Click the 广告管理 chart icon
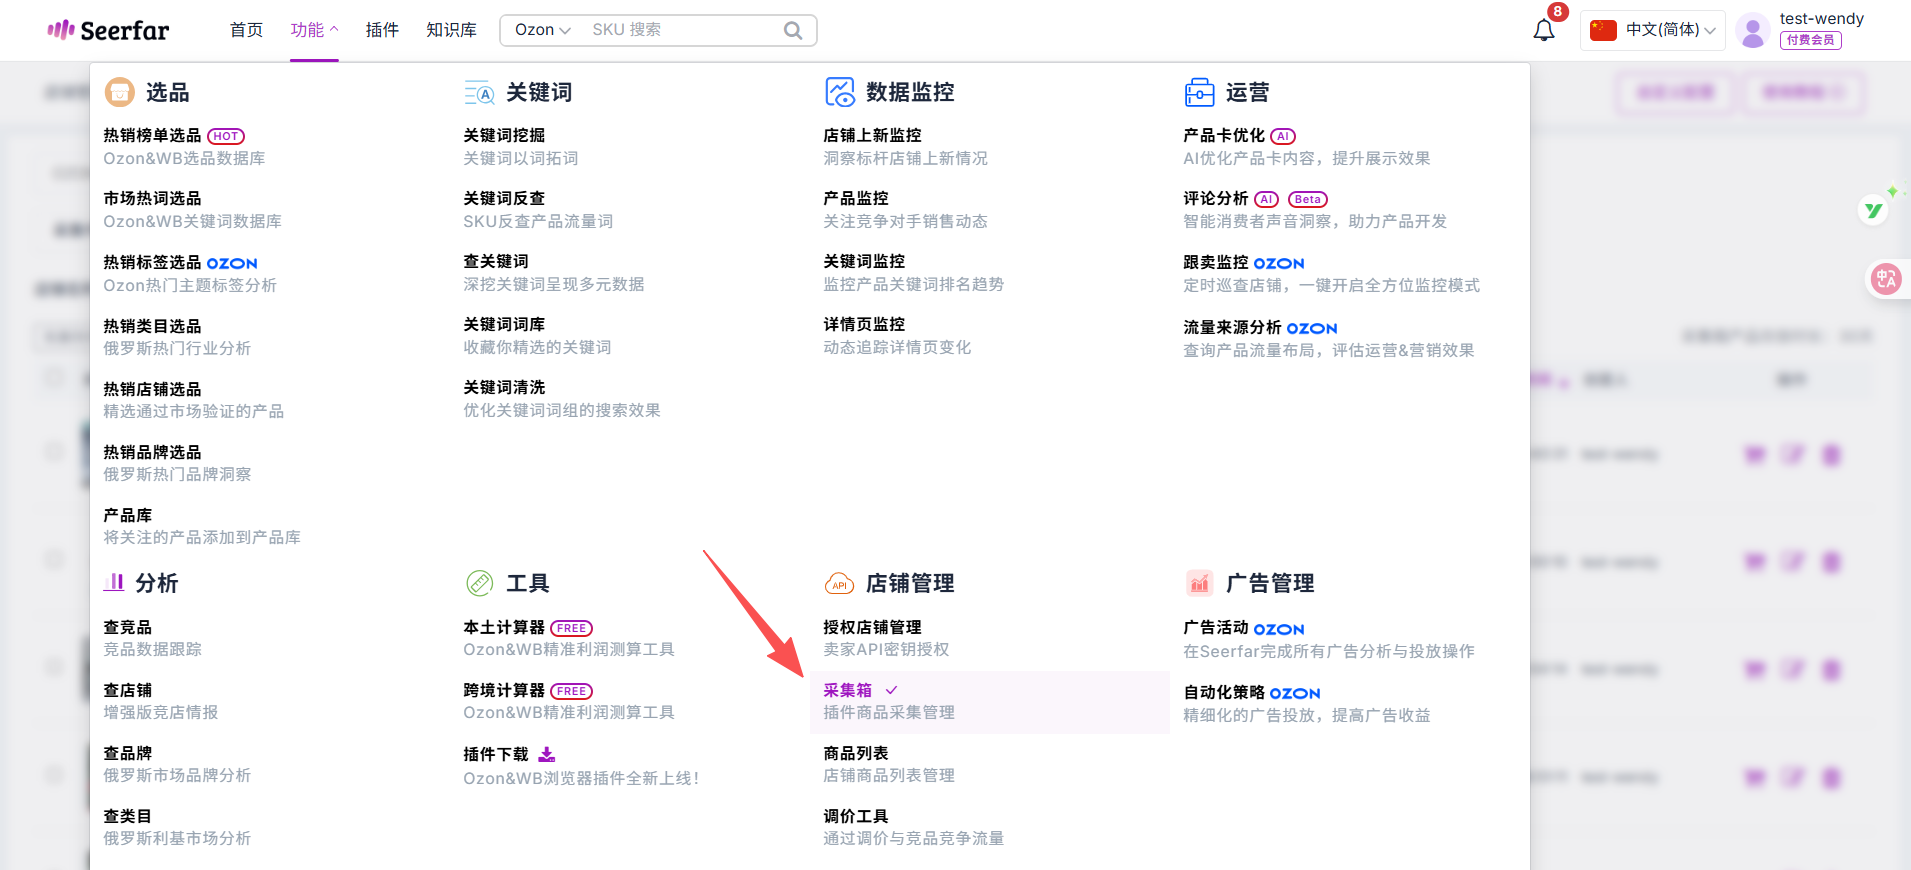Screen dimensions: 1911x870 [1199, 583]
